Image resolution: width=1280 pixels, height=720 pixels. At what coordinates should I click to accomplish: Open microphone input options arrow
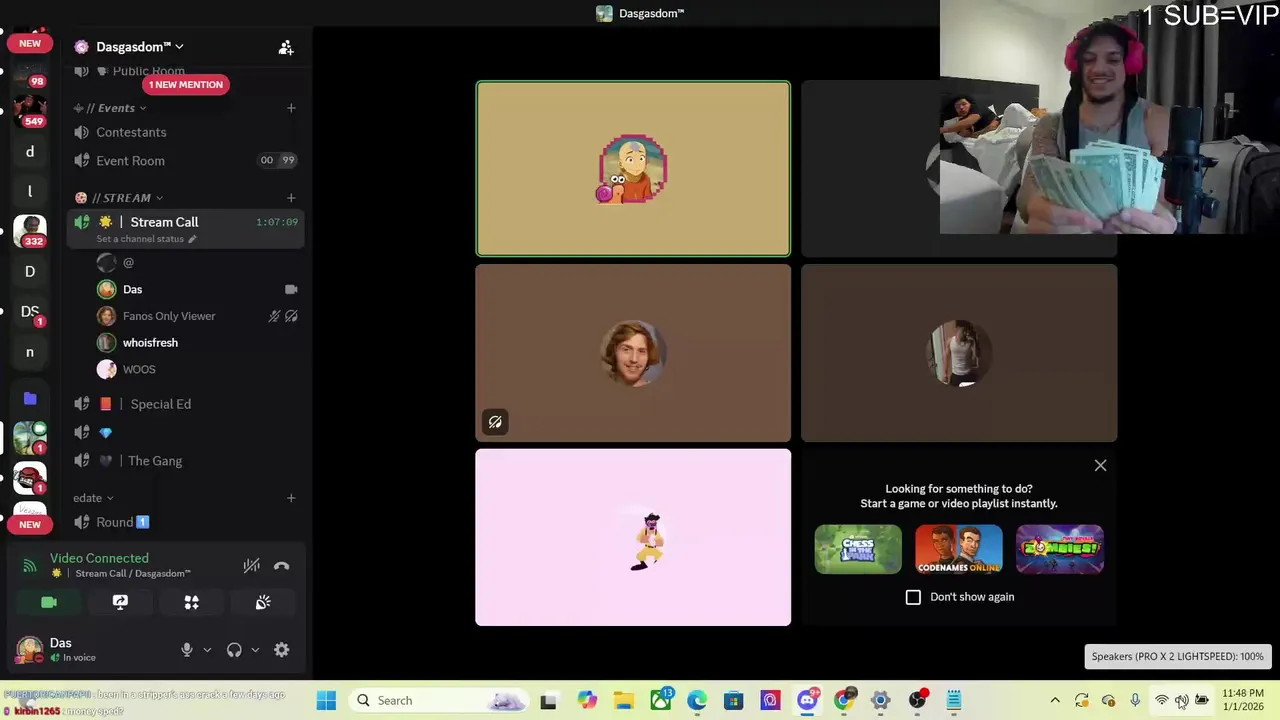pyautogui.click(x=207, y=650)
